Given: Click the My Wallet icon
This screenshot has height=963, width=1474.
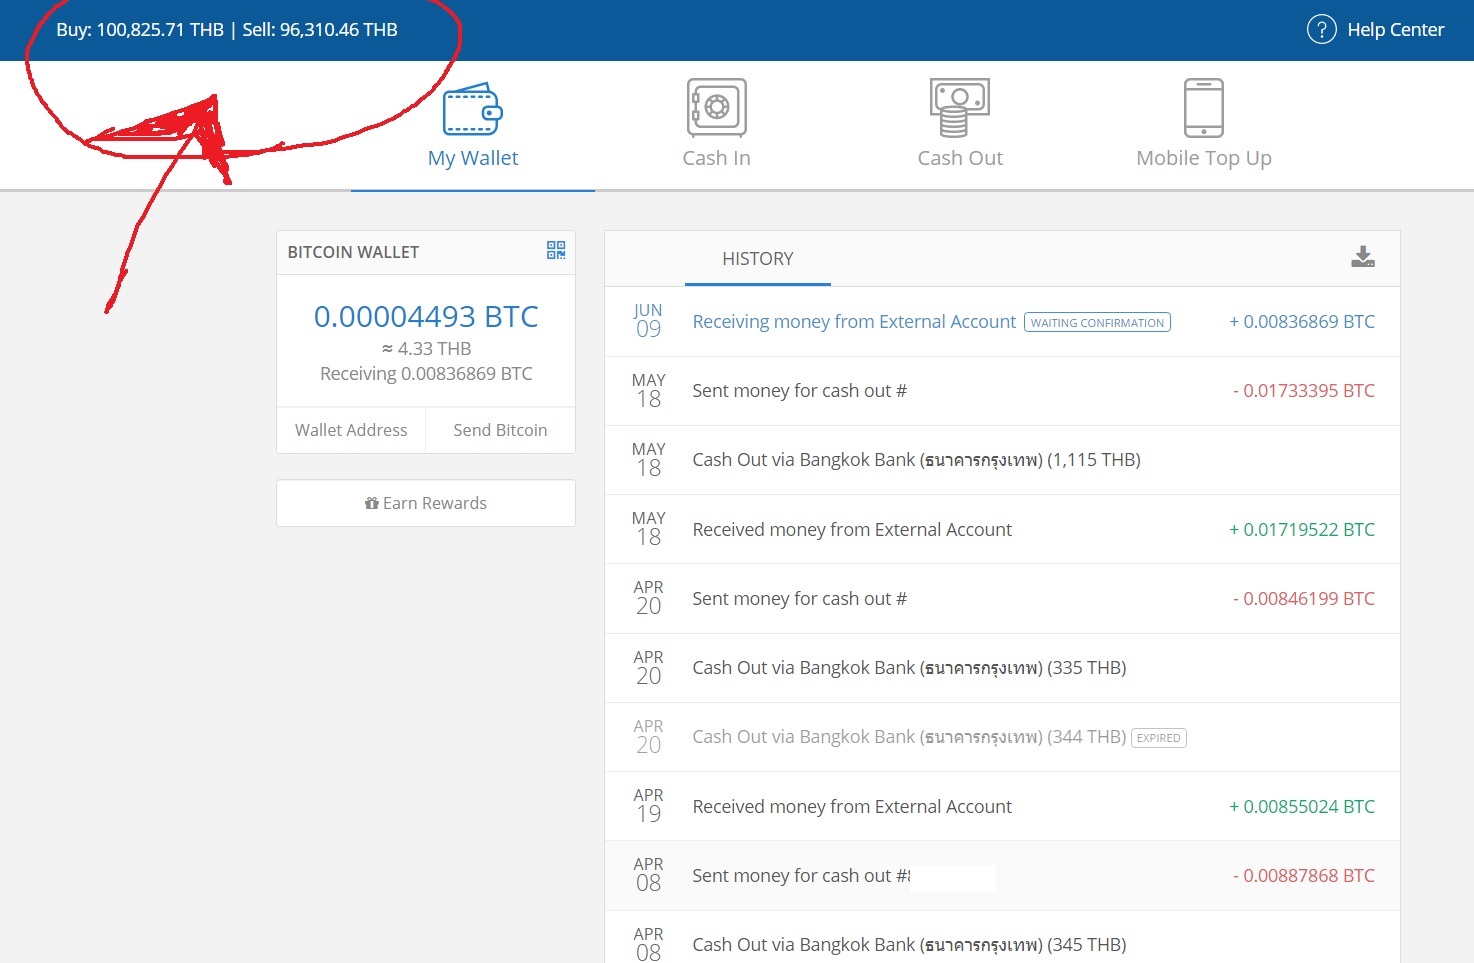Looking at the screenshot, I should tap(472, 109).
